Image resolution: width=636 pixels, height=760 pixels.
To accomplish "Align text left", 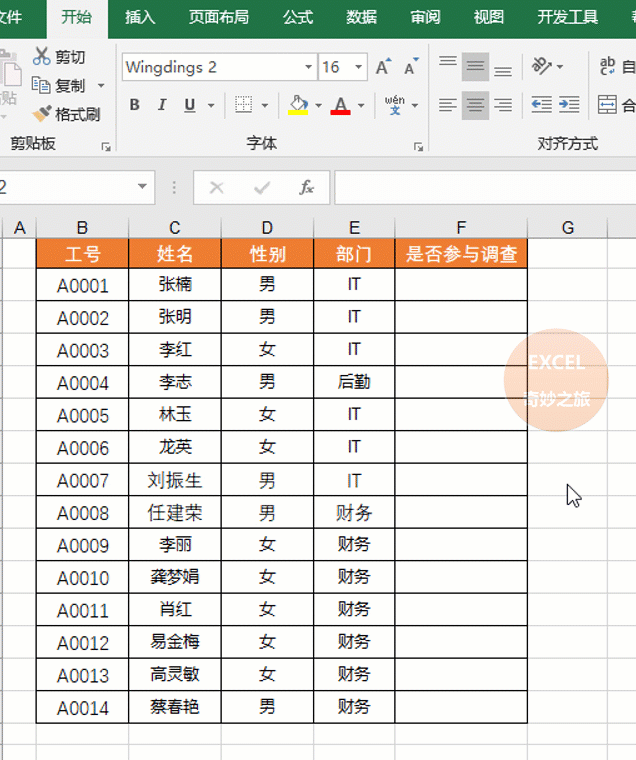I will [448, 105].
